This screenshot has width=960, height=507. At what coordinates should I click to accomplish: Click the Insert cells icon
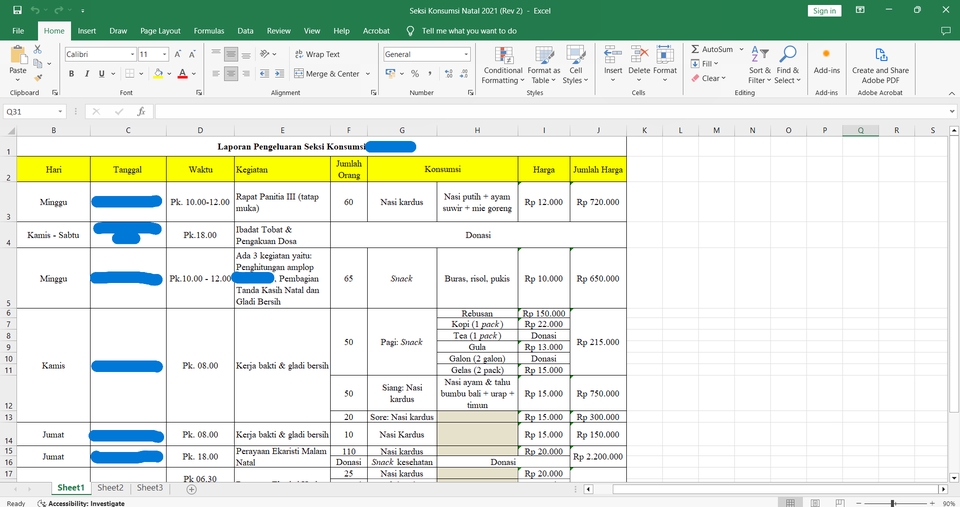tap(613, 55)
